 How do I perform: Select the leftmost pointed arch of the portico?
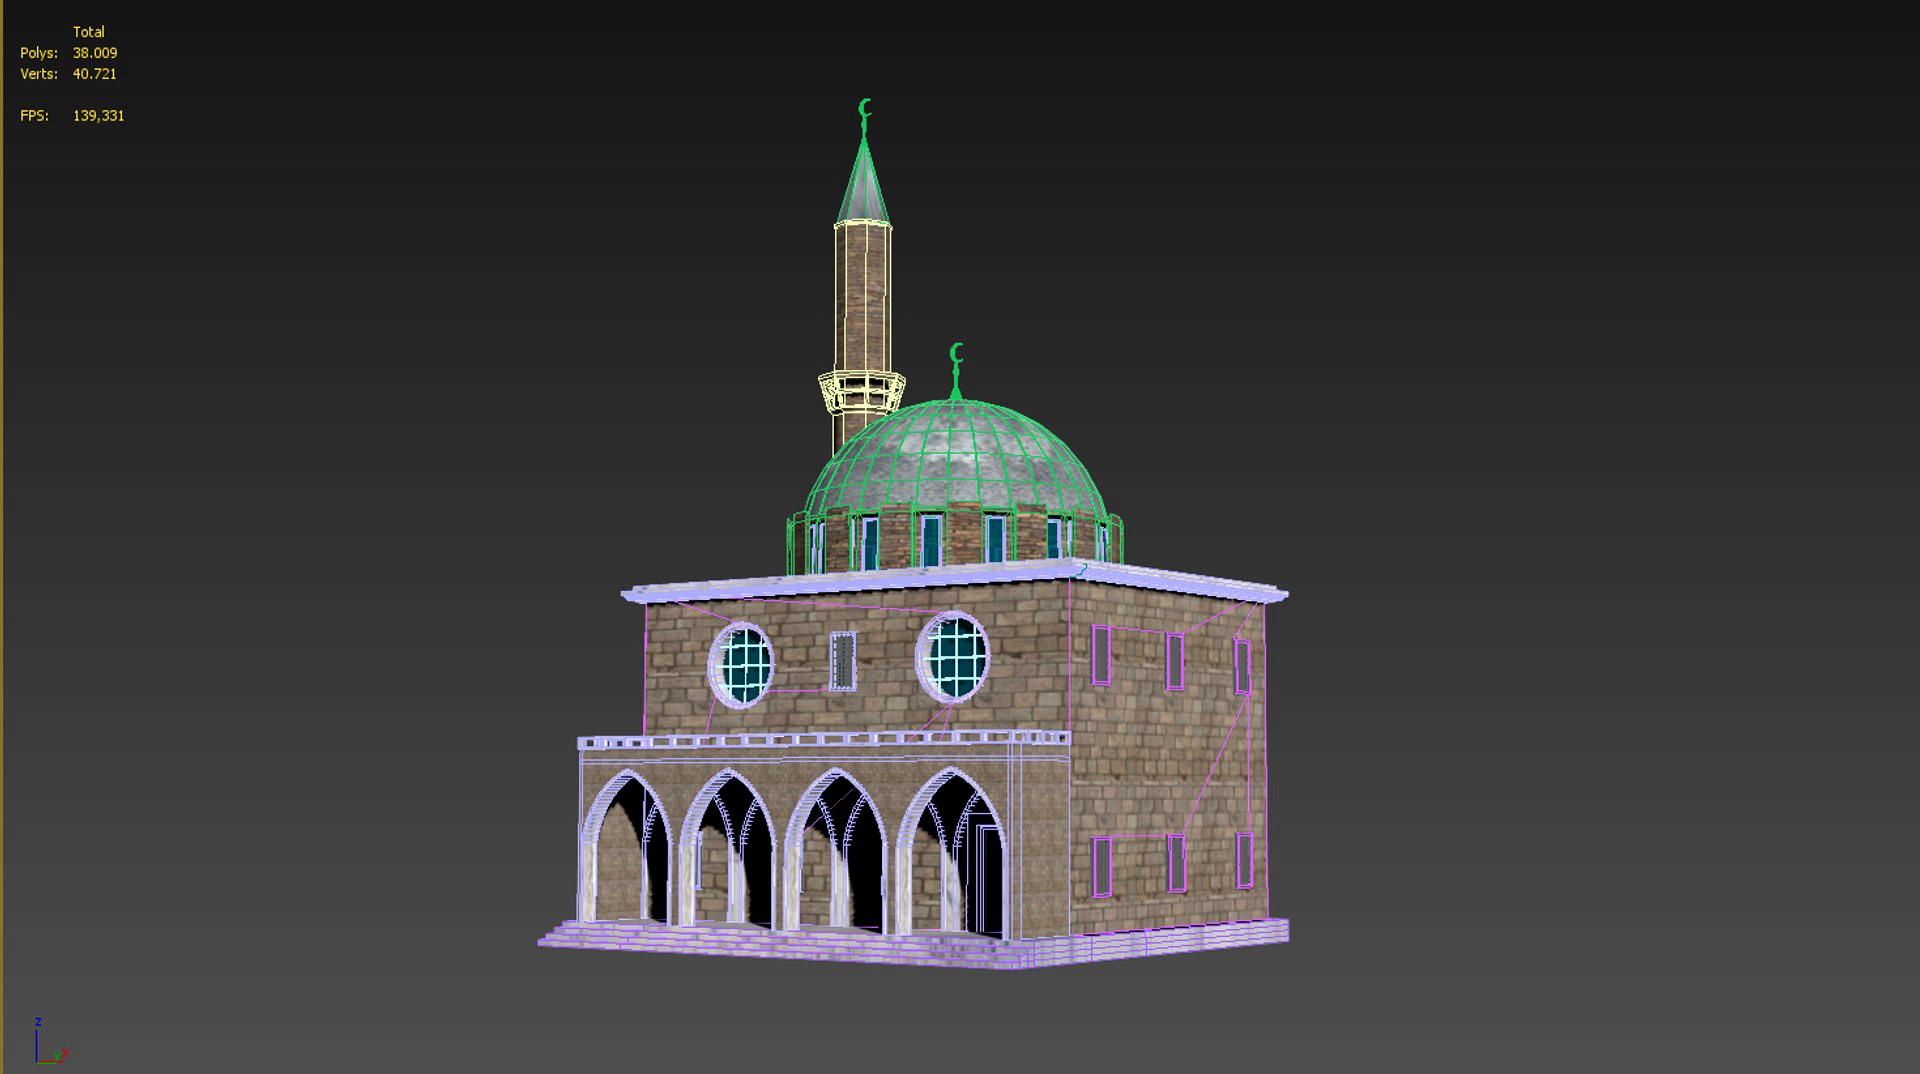pos(626,848)
